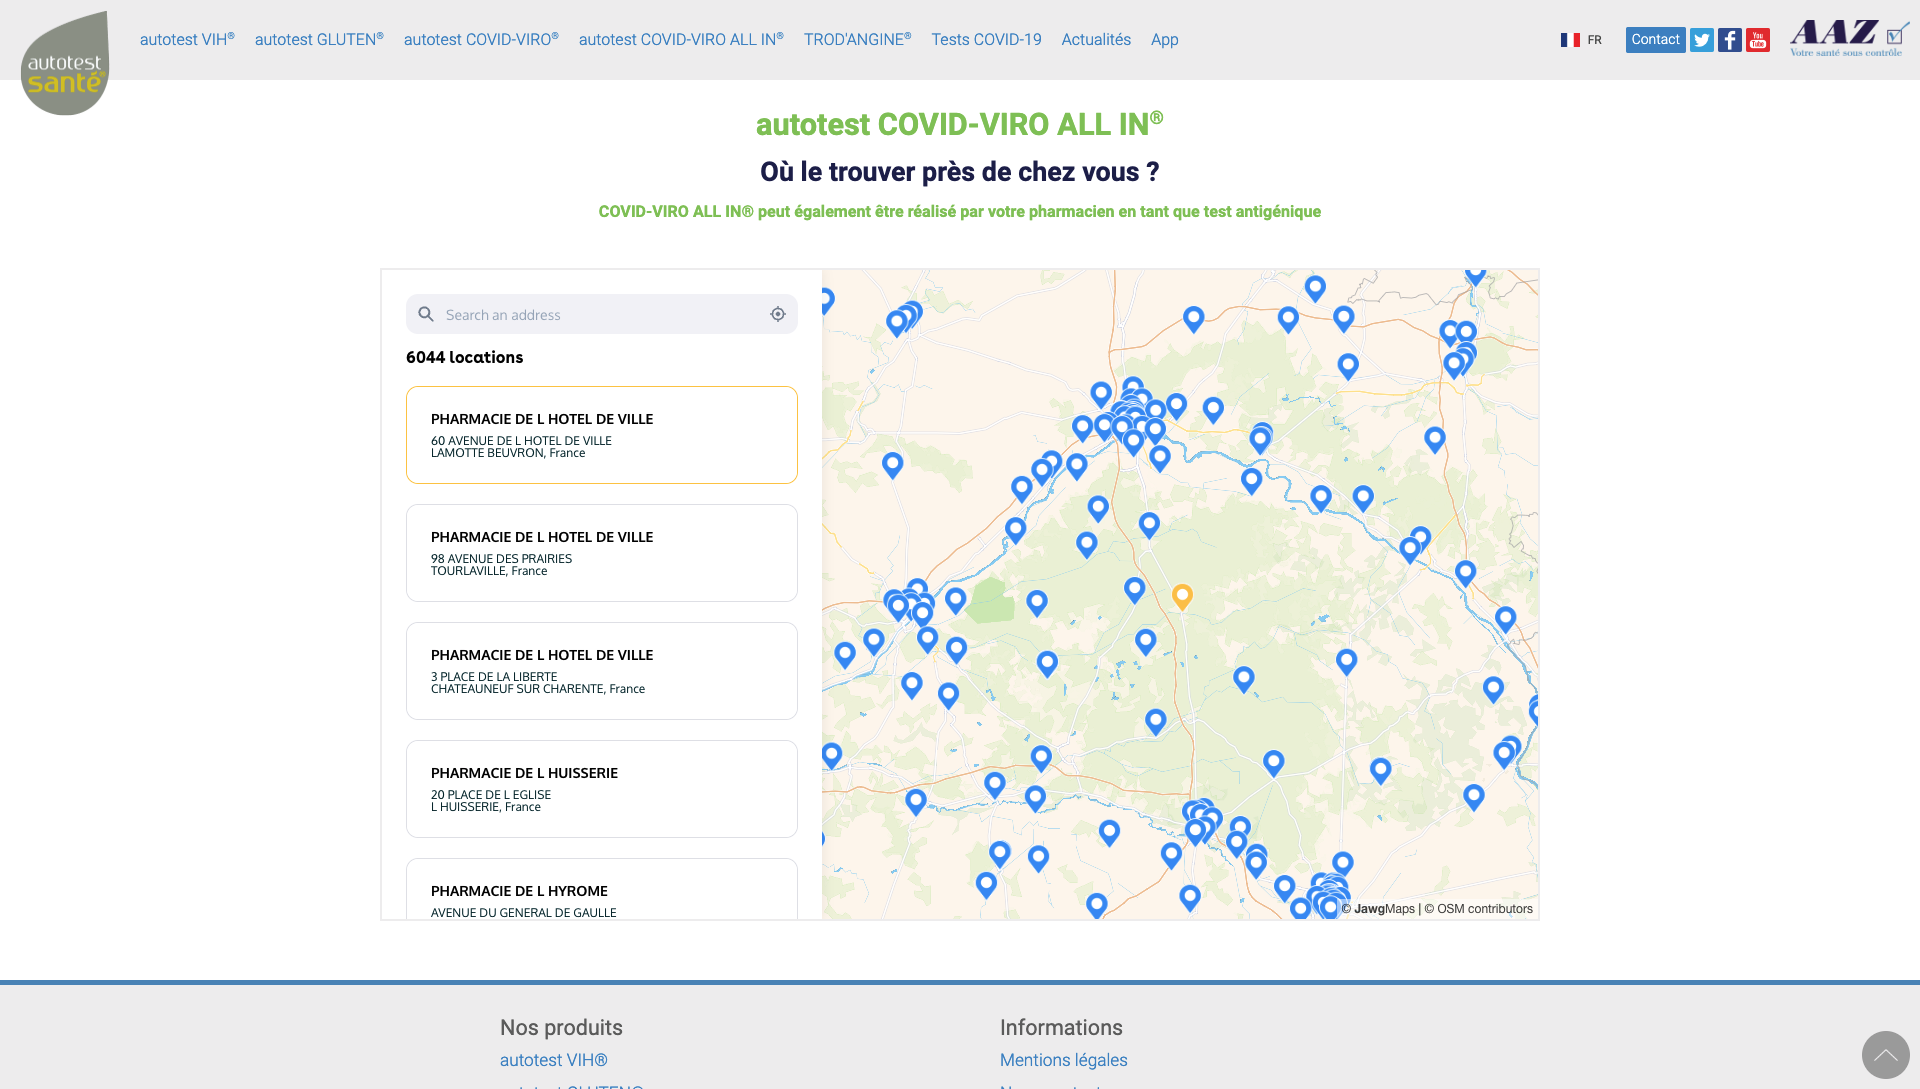Click heading Où le trouver près de chez vous
1920x1089 pixels.
[960, 172]
